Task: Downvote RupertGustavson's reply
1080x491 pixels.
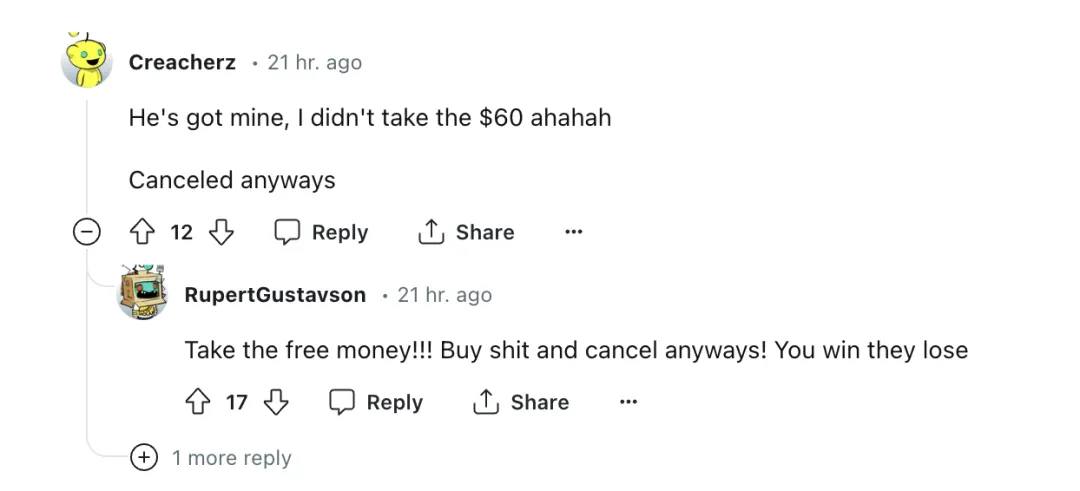Action: pyautogui.click(x=275, y=403)
